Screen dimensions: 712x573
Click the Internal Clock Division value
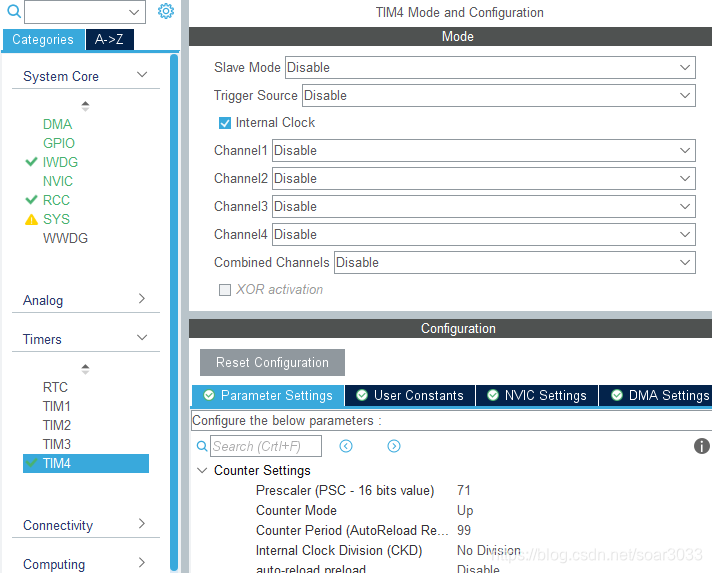coord(489,550)
